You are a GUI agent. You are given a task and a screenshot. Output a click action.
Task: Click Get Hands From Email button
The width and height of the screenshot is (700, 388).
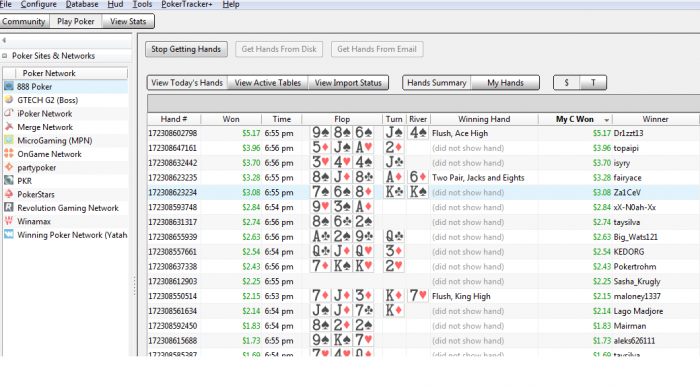pos(377,49)
